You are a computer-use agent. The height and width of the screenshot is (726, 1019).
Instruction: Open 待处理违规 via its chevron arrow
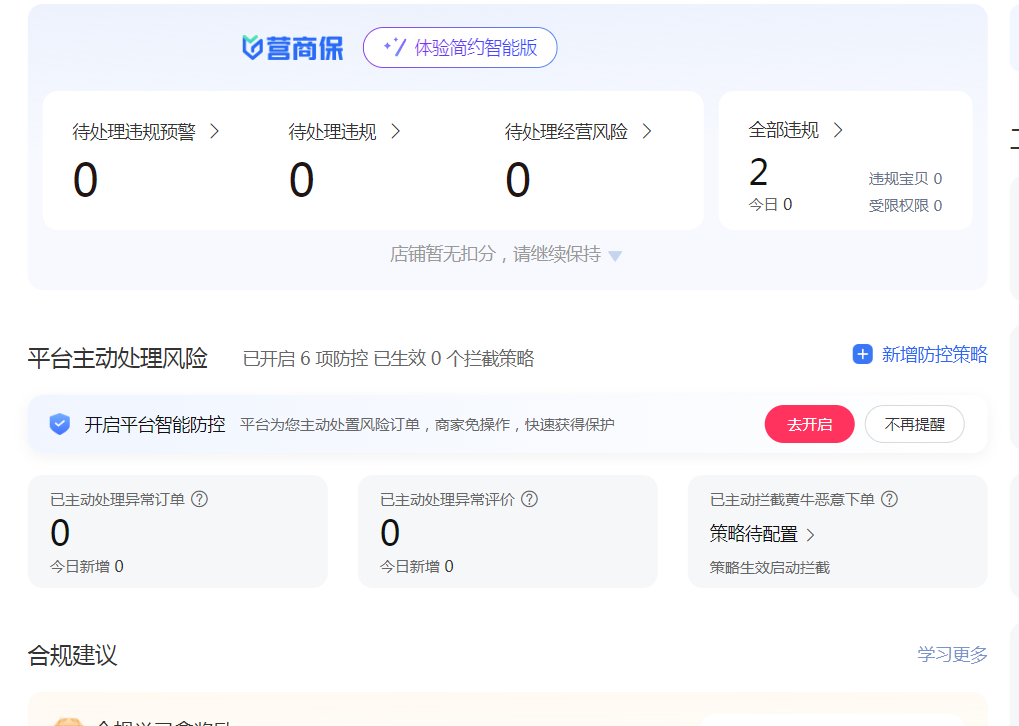coord(395,131)
